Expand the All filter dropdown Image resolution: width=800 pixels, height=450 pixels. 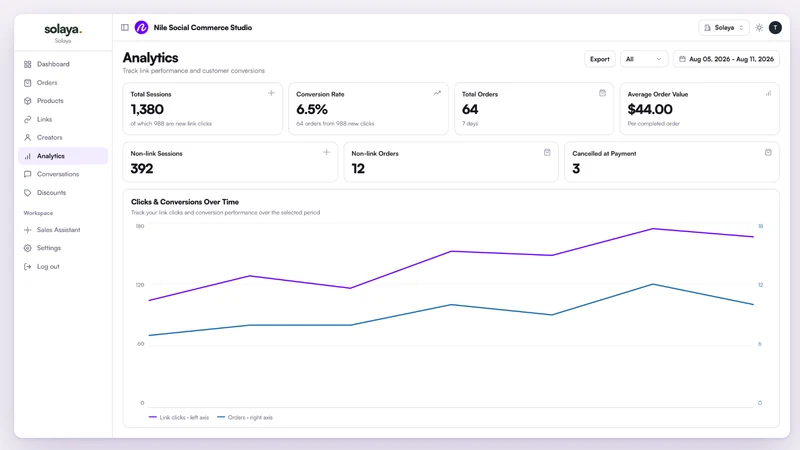[643, 59]
